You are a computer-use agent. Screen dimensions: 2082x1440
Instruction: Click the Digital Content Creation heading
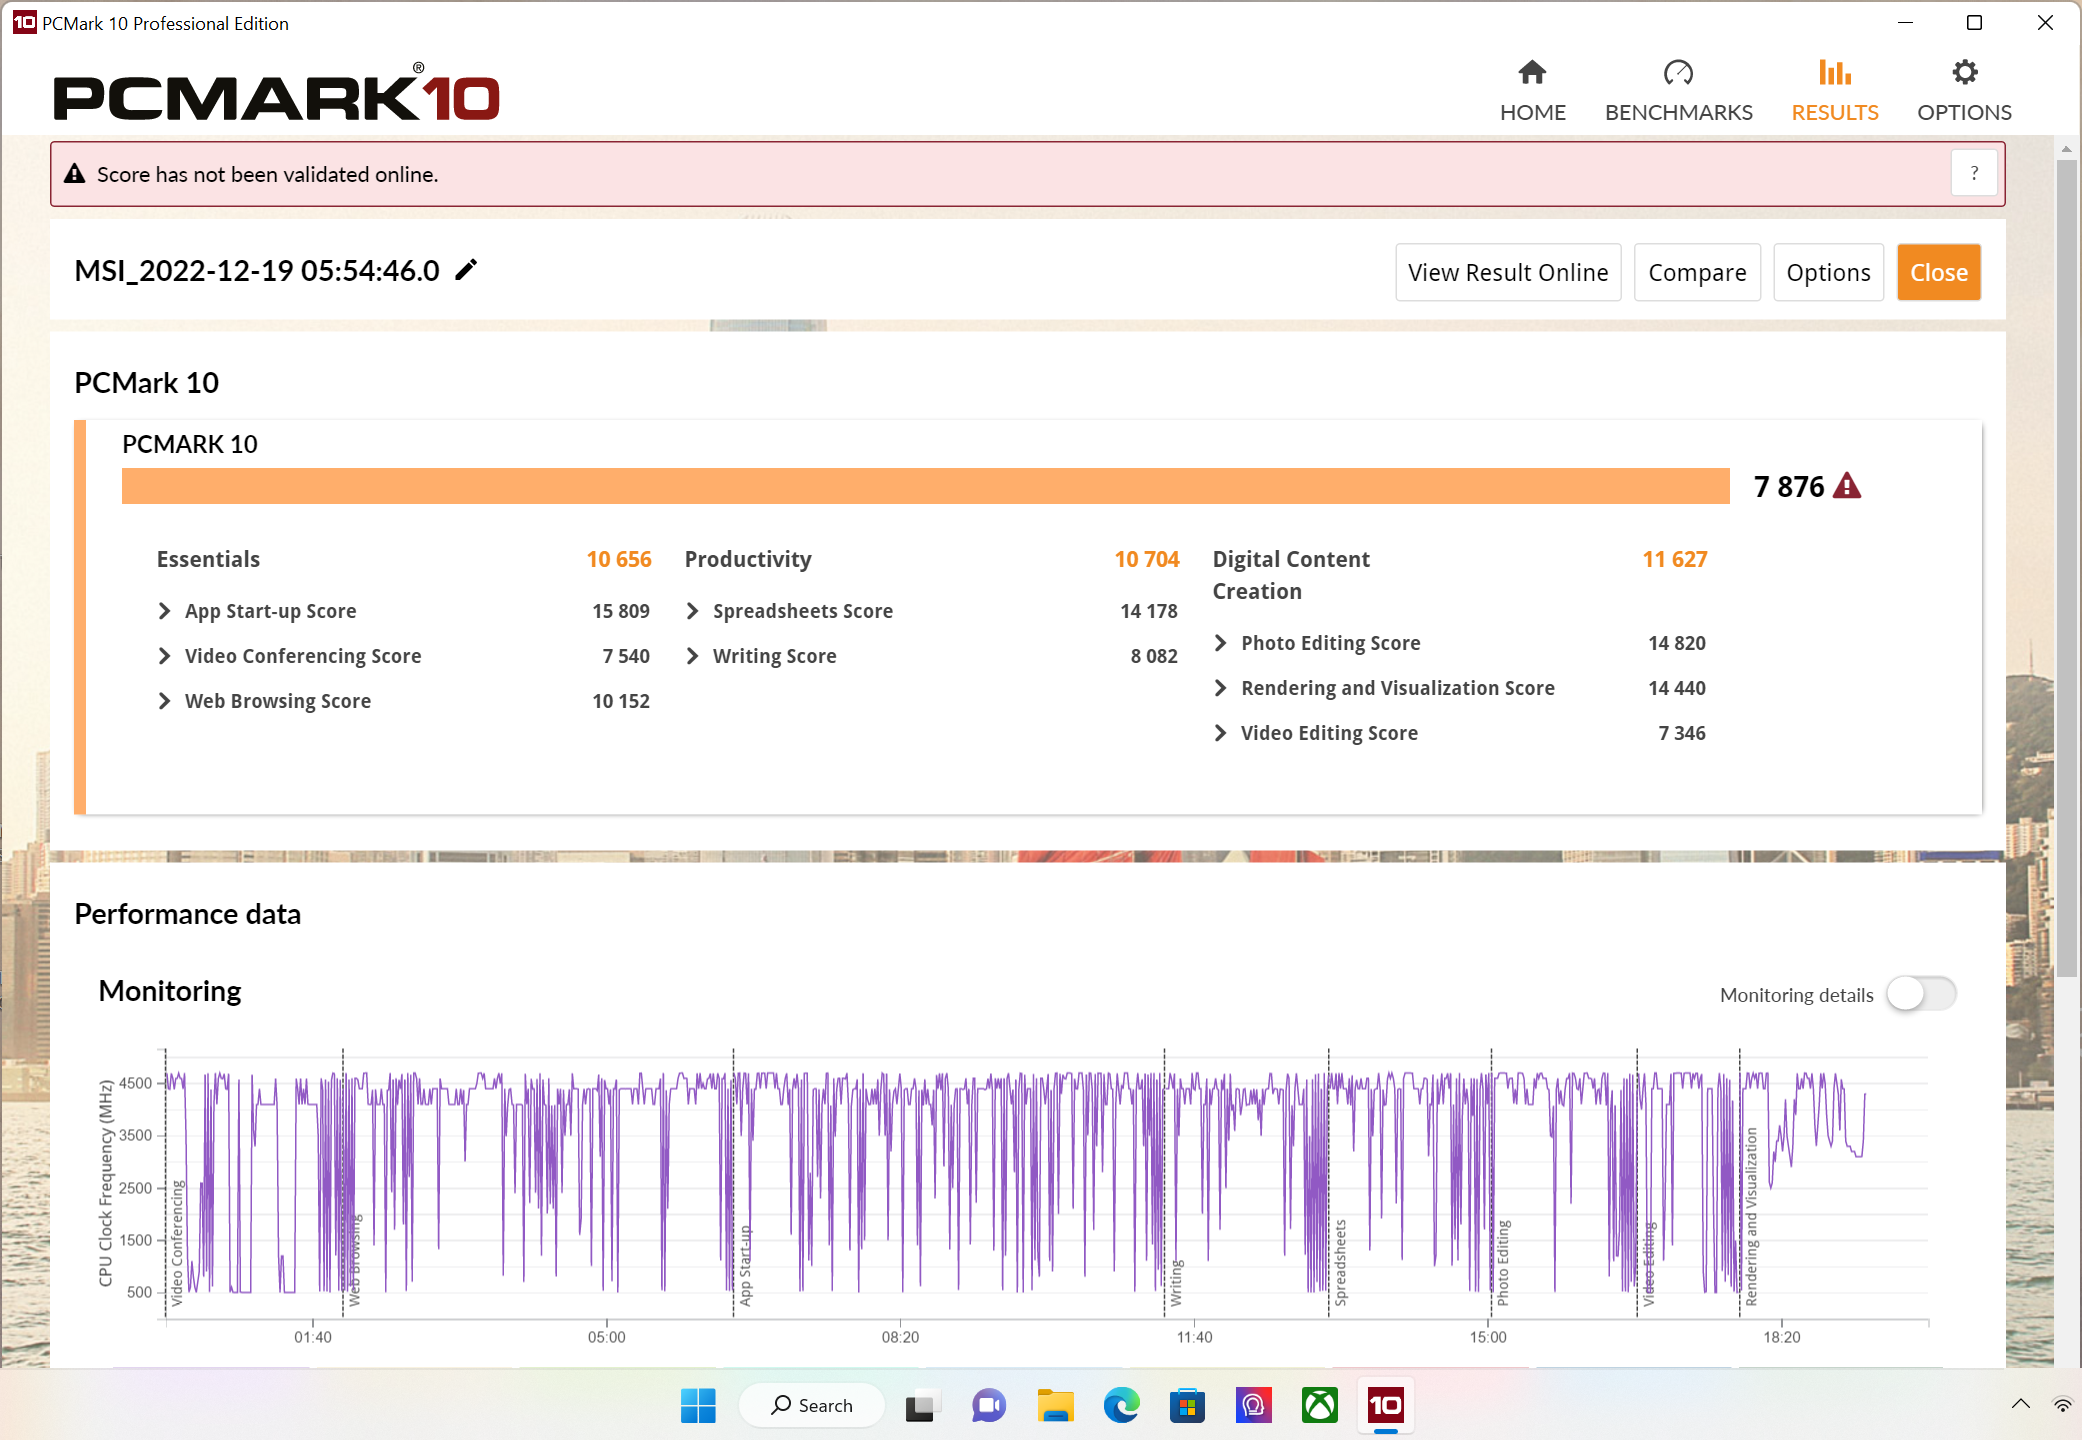[x=1291, y=575]
